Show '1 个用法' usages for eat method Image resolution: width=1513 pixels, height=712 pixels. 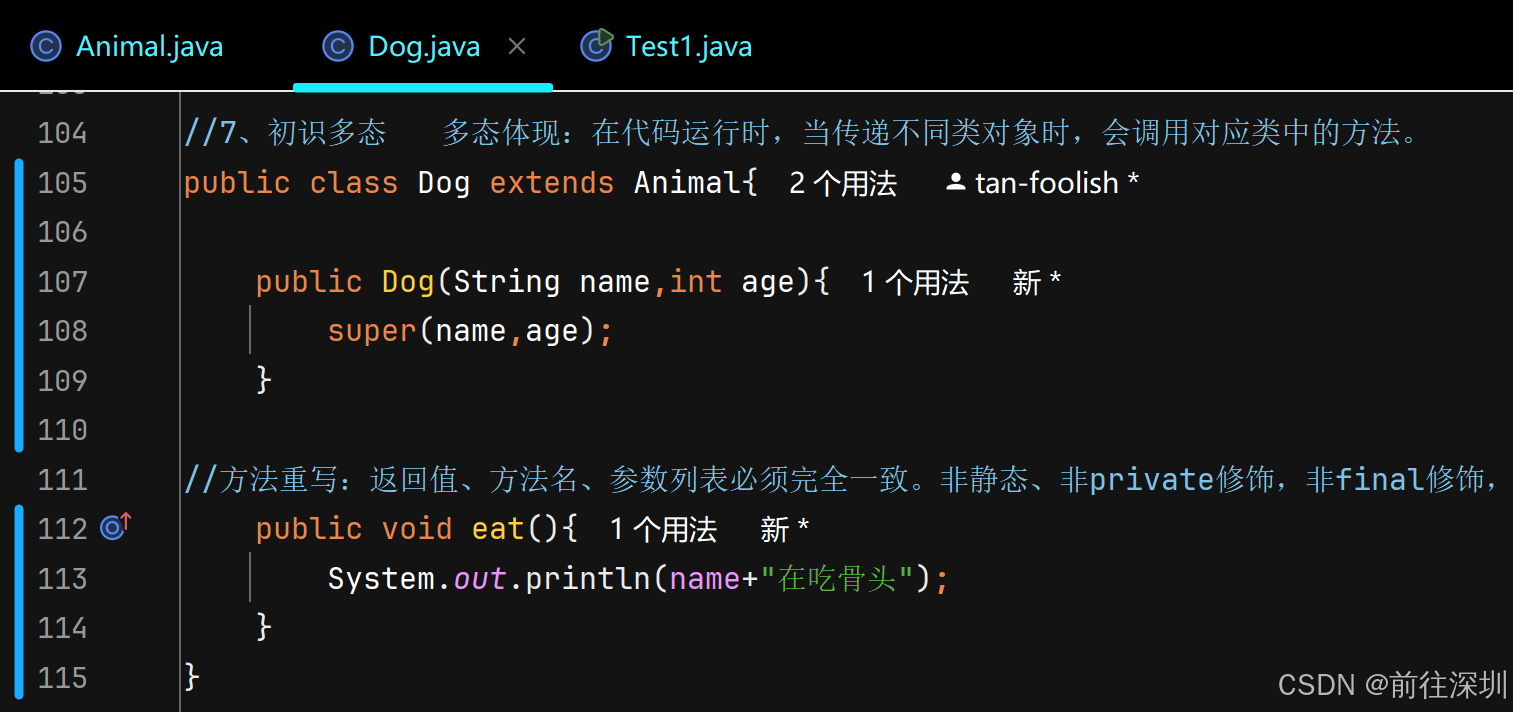662,529
